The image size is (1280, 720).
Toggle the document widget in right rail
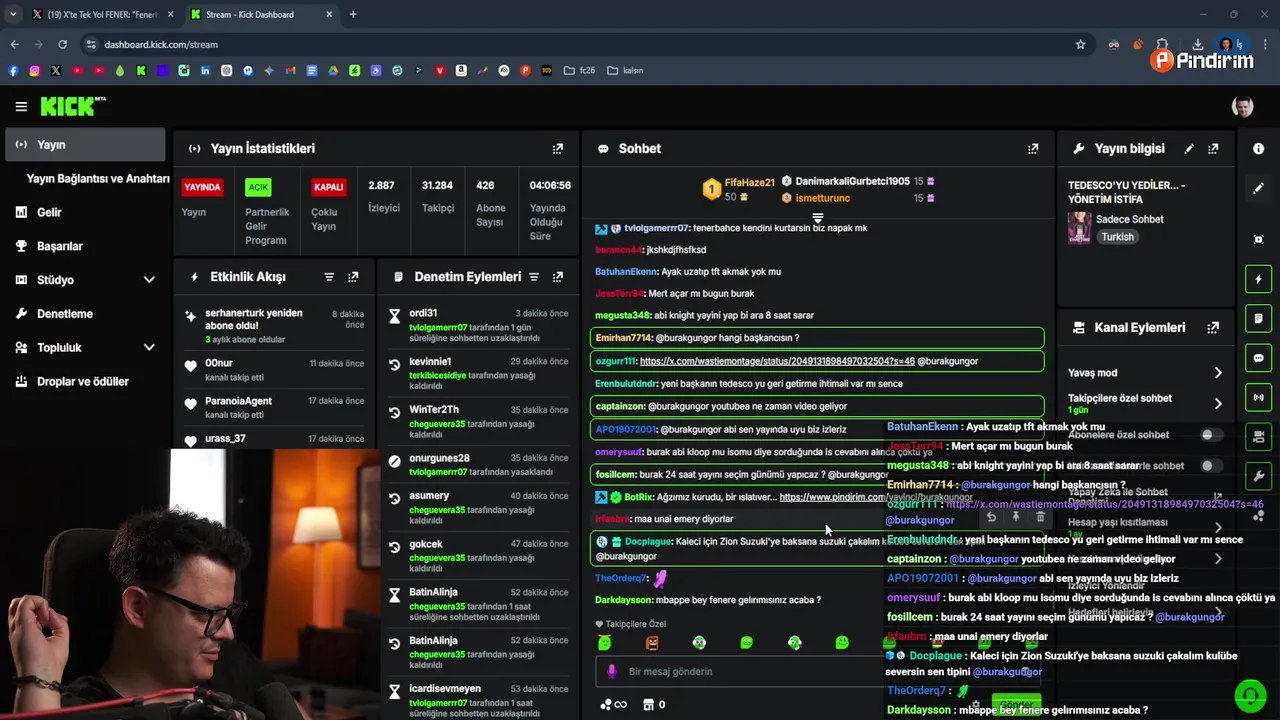(x=1258, y=318)
